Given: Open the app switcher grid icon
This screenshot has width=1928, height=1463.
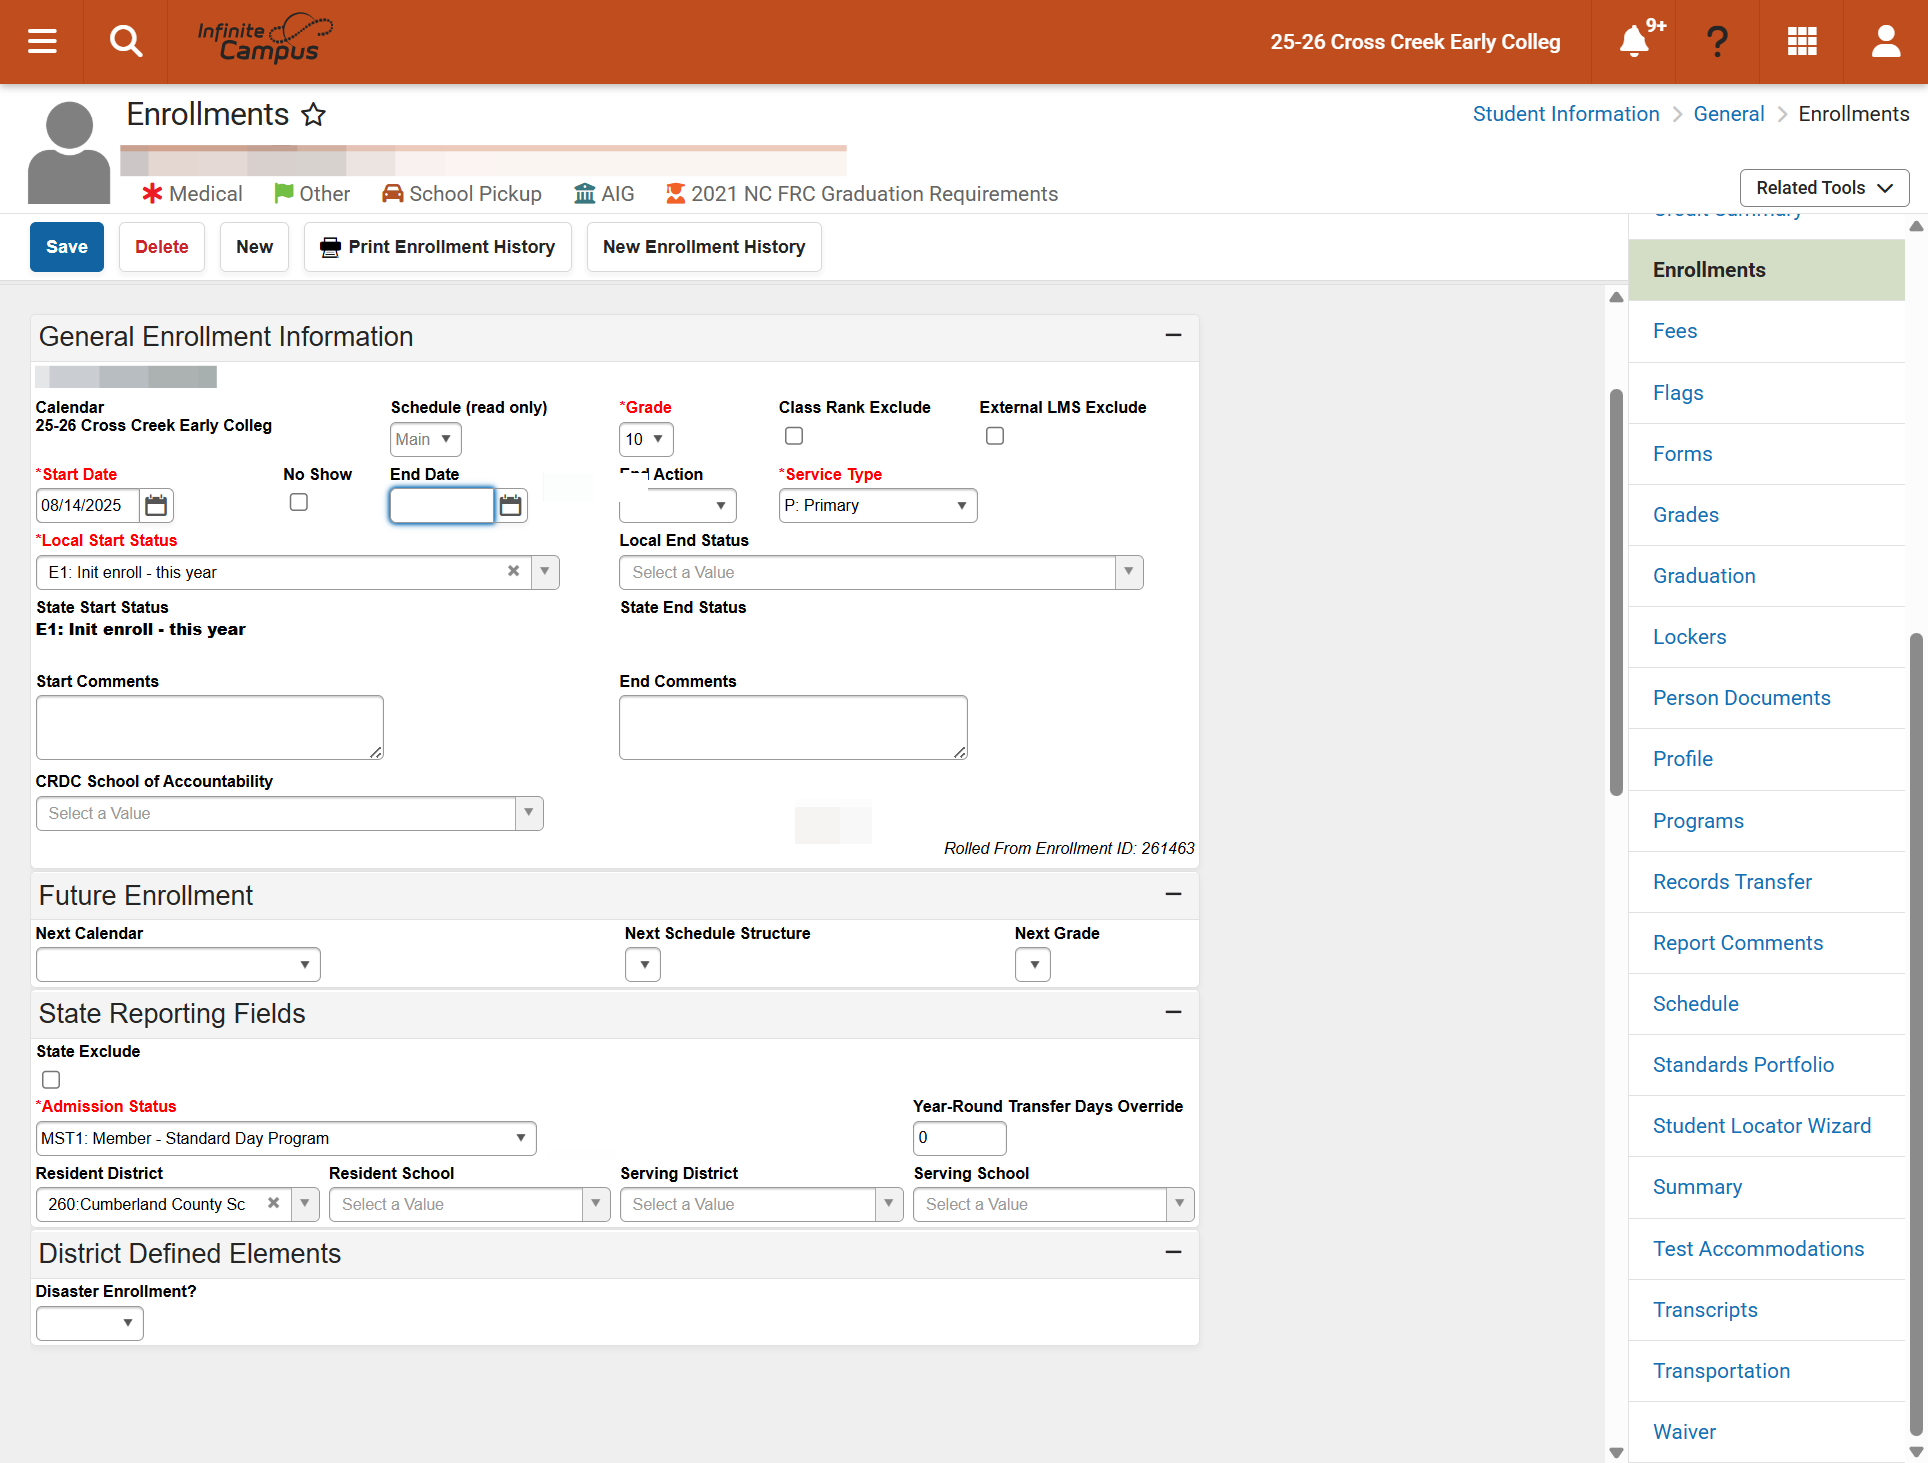Looking at the screenshot, I should point(1802,42).
